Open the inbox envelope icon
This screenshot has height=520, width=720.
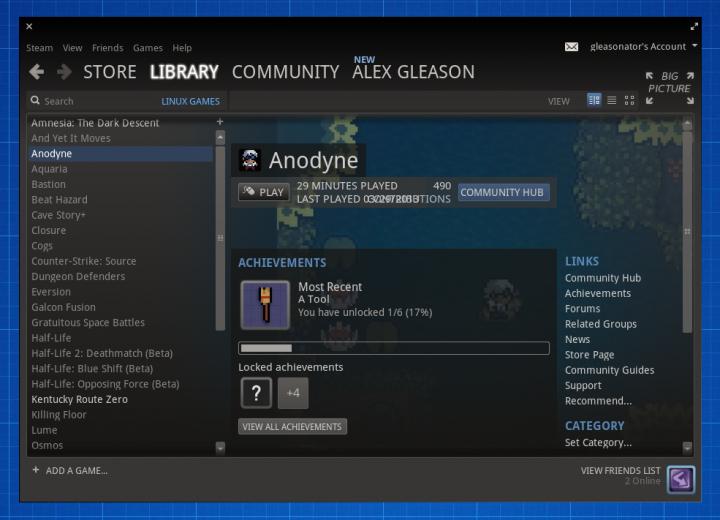tap(571, 47)
